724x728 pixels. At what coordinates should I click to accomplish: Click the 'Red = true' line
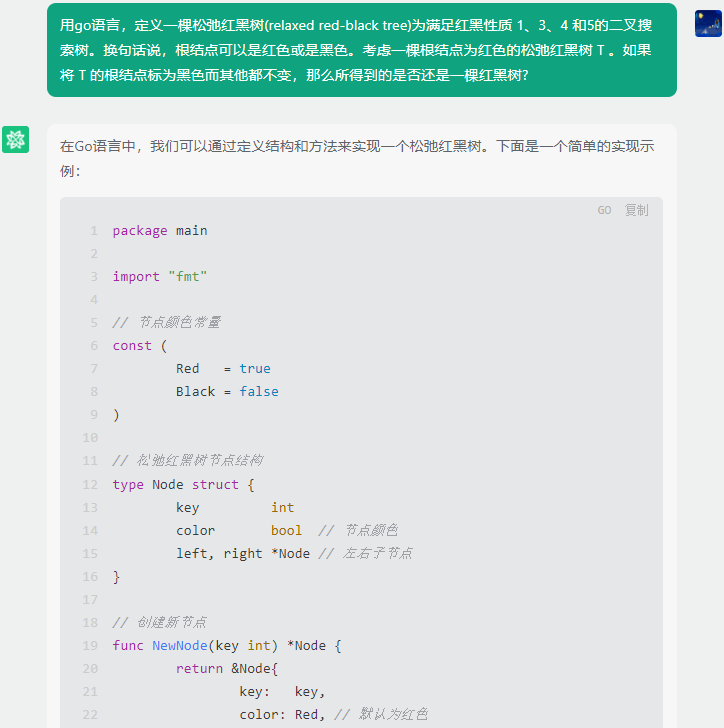pyautogui.click(x=223, y=369)
